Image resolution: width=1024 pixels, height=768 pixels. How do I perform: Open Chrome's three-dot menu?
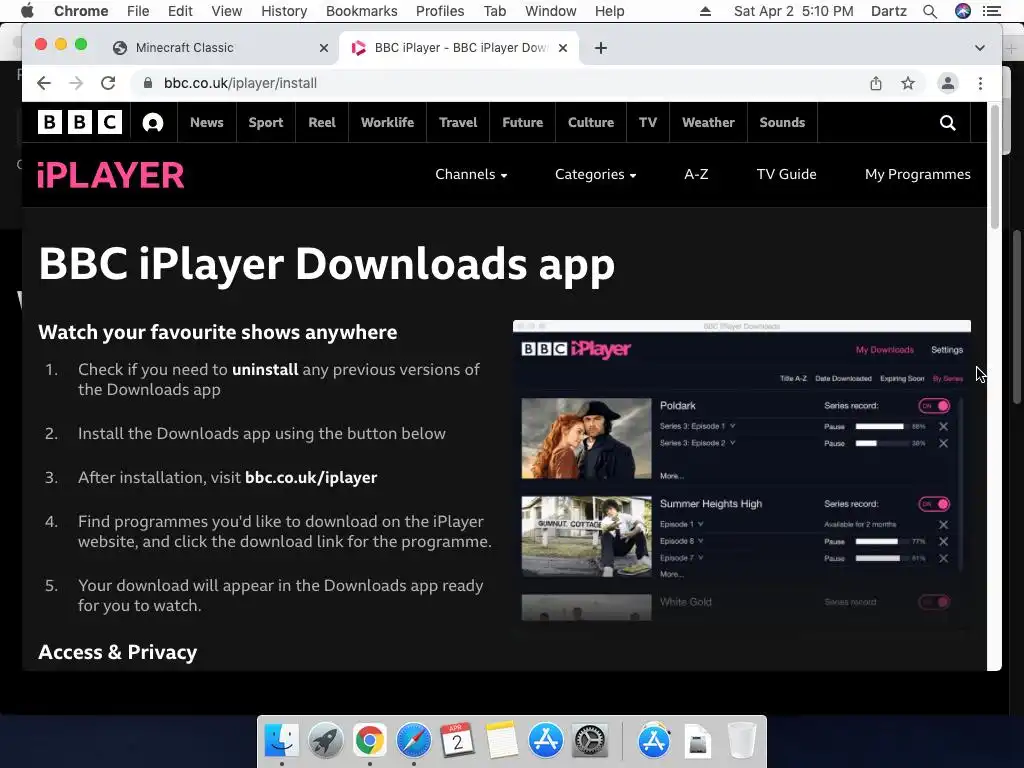point(980,83)
